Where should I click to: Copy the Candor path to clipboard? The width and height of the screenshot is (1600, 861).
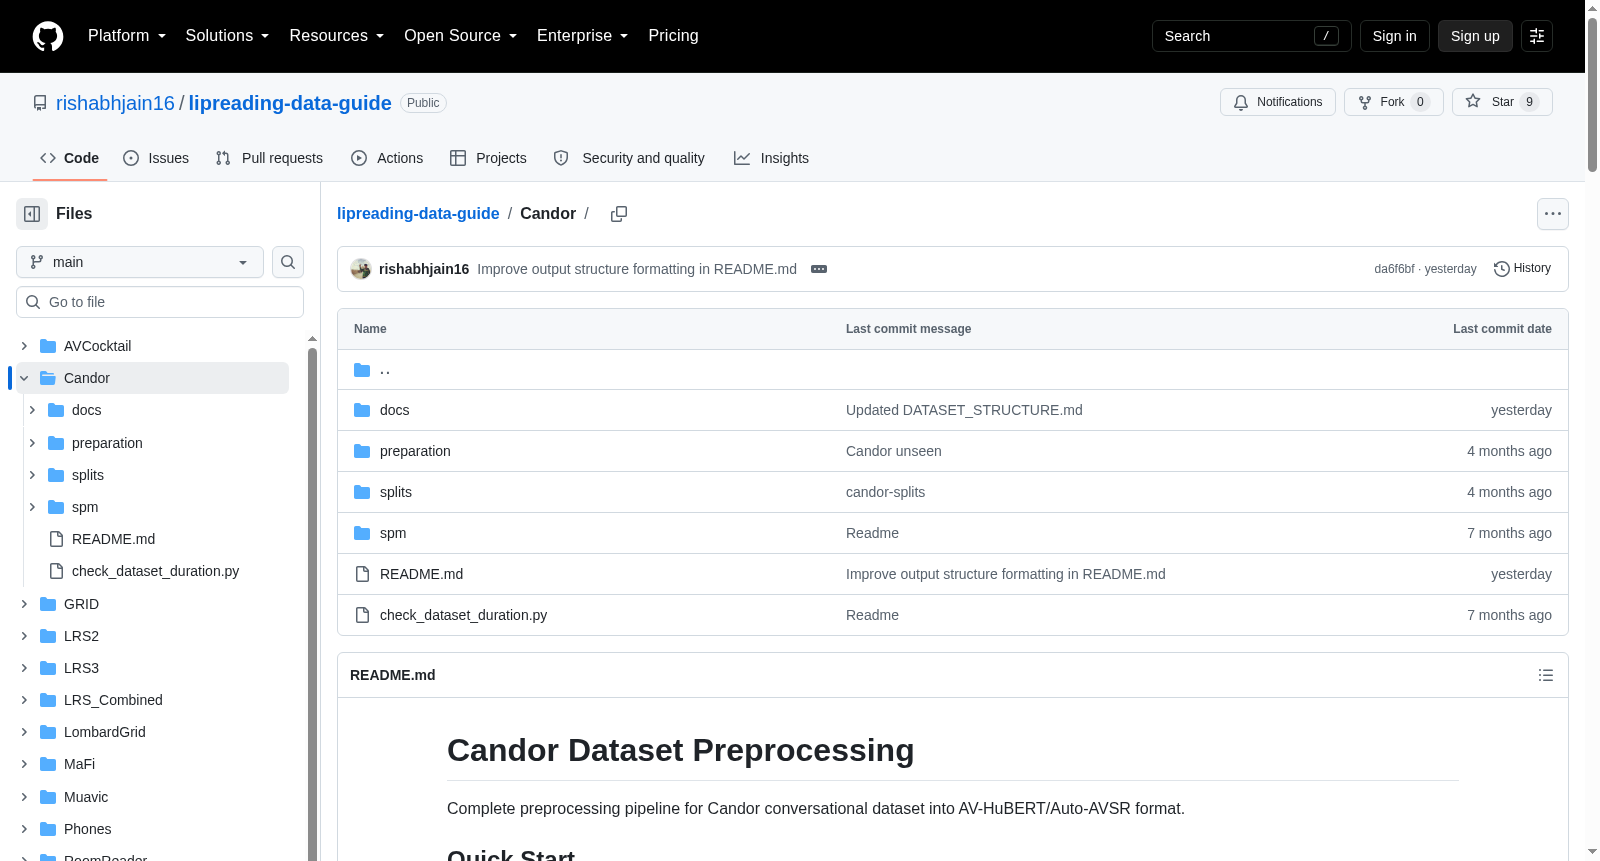(x=619, y=214)
